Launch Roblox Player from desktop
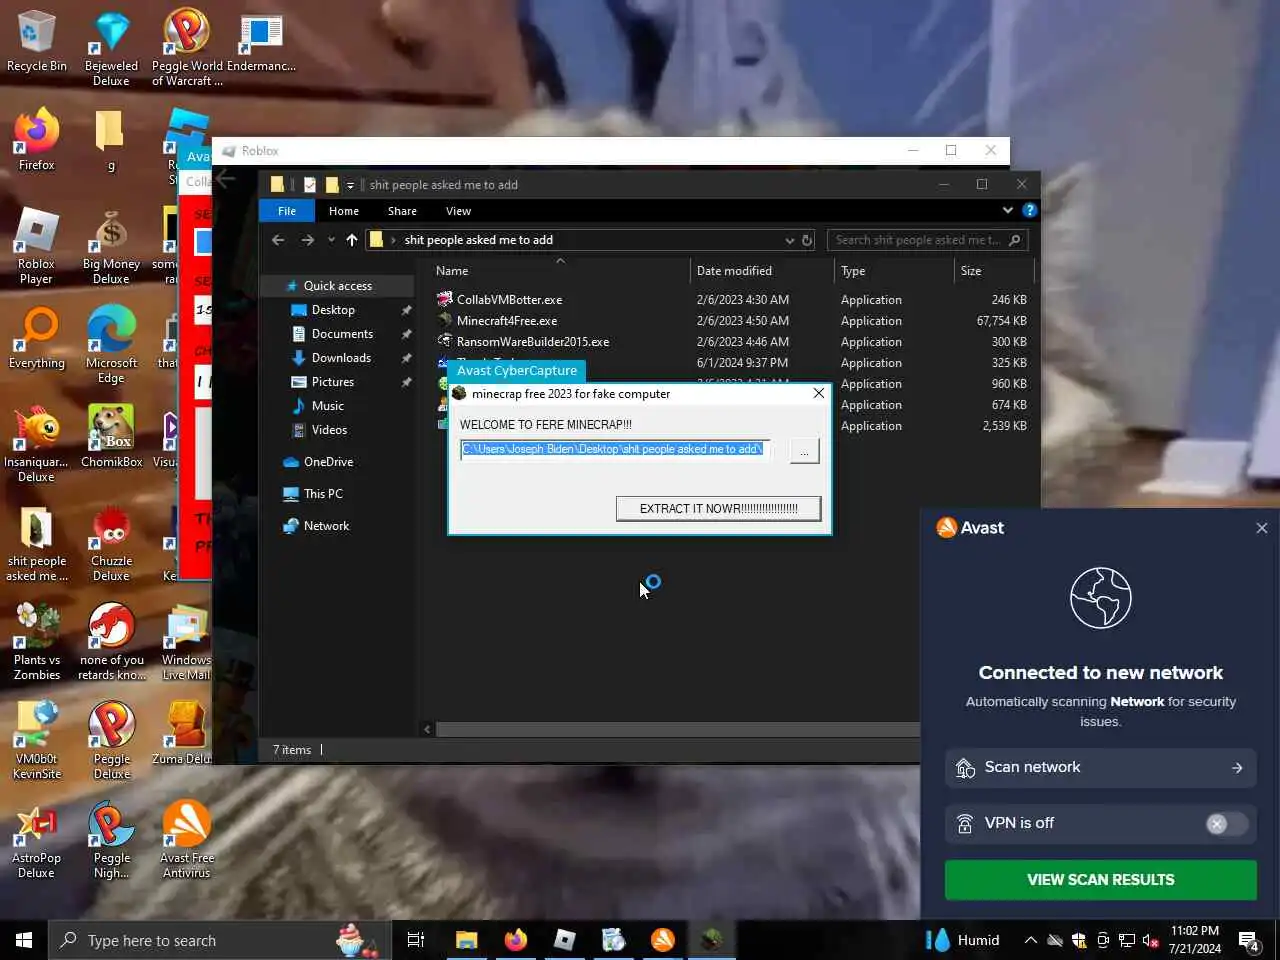This screenshot has height=960, width=1280. pyautogui.click(x=37, y=246)
